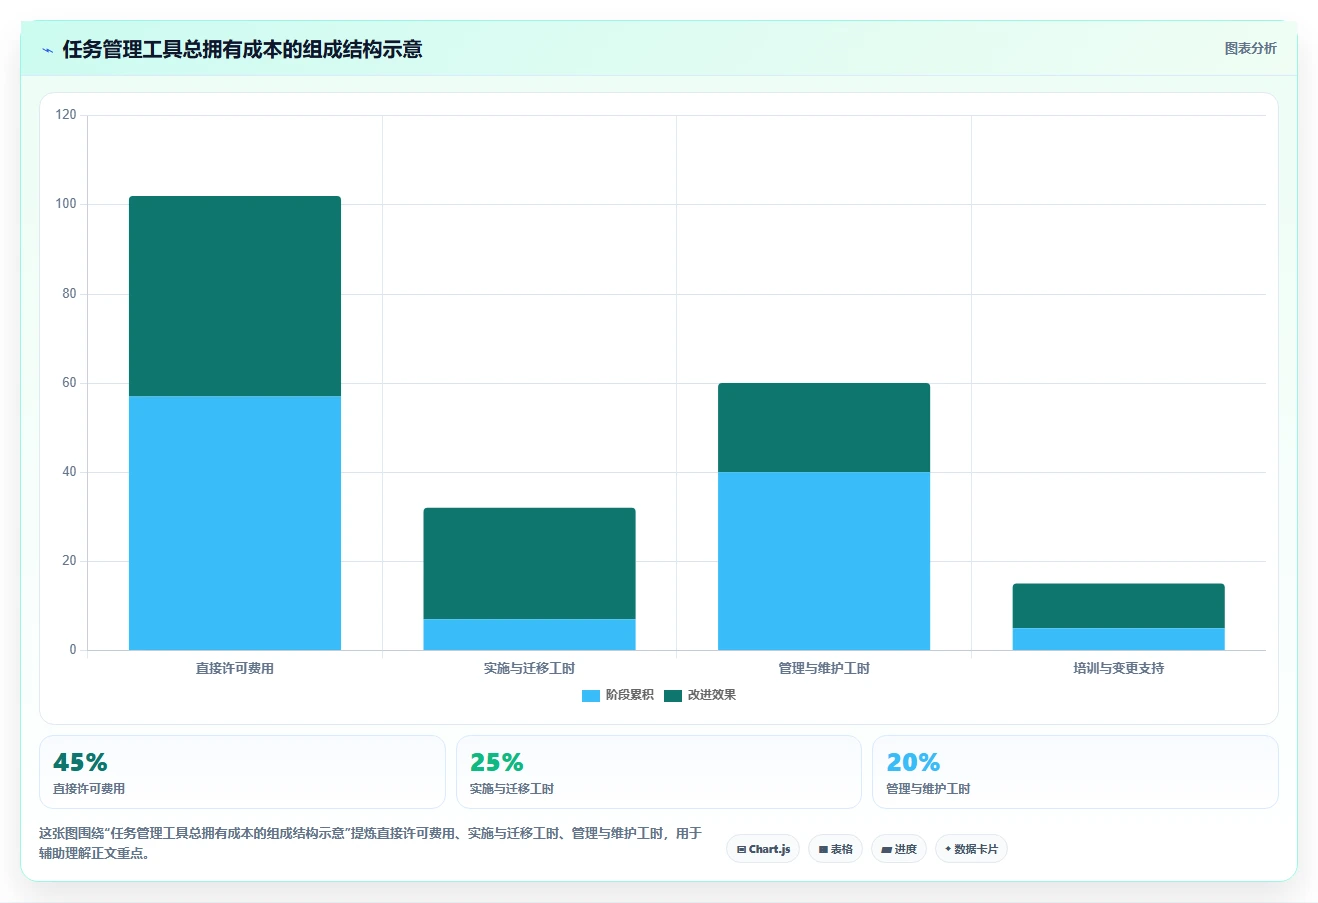Click the dark green bar segment of 直接许可费用

tap(235, 296)
